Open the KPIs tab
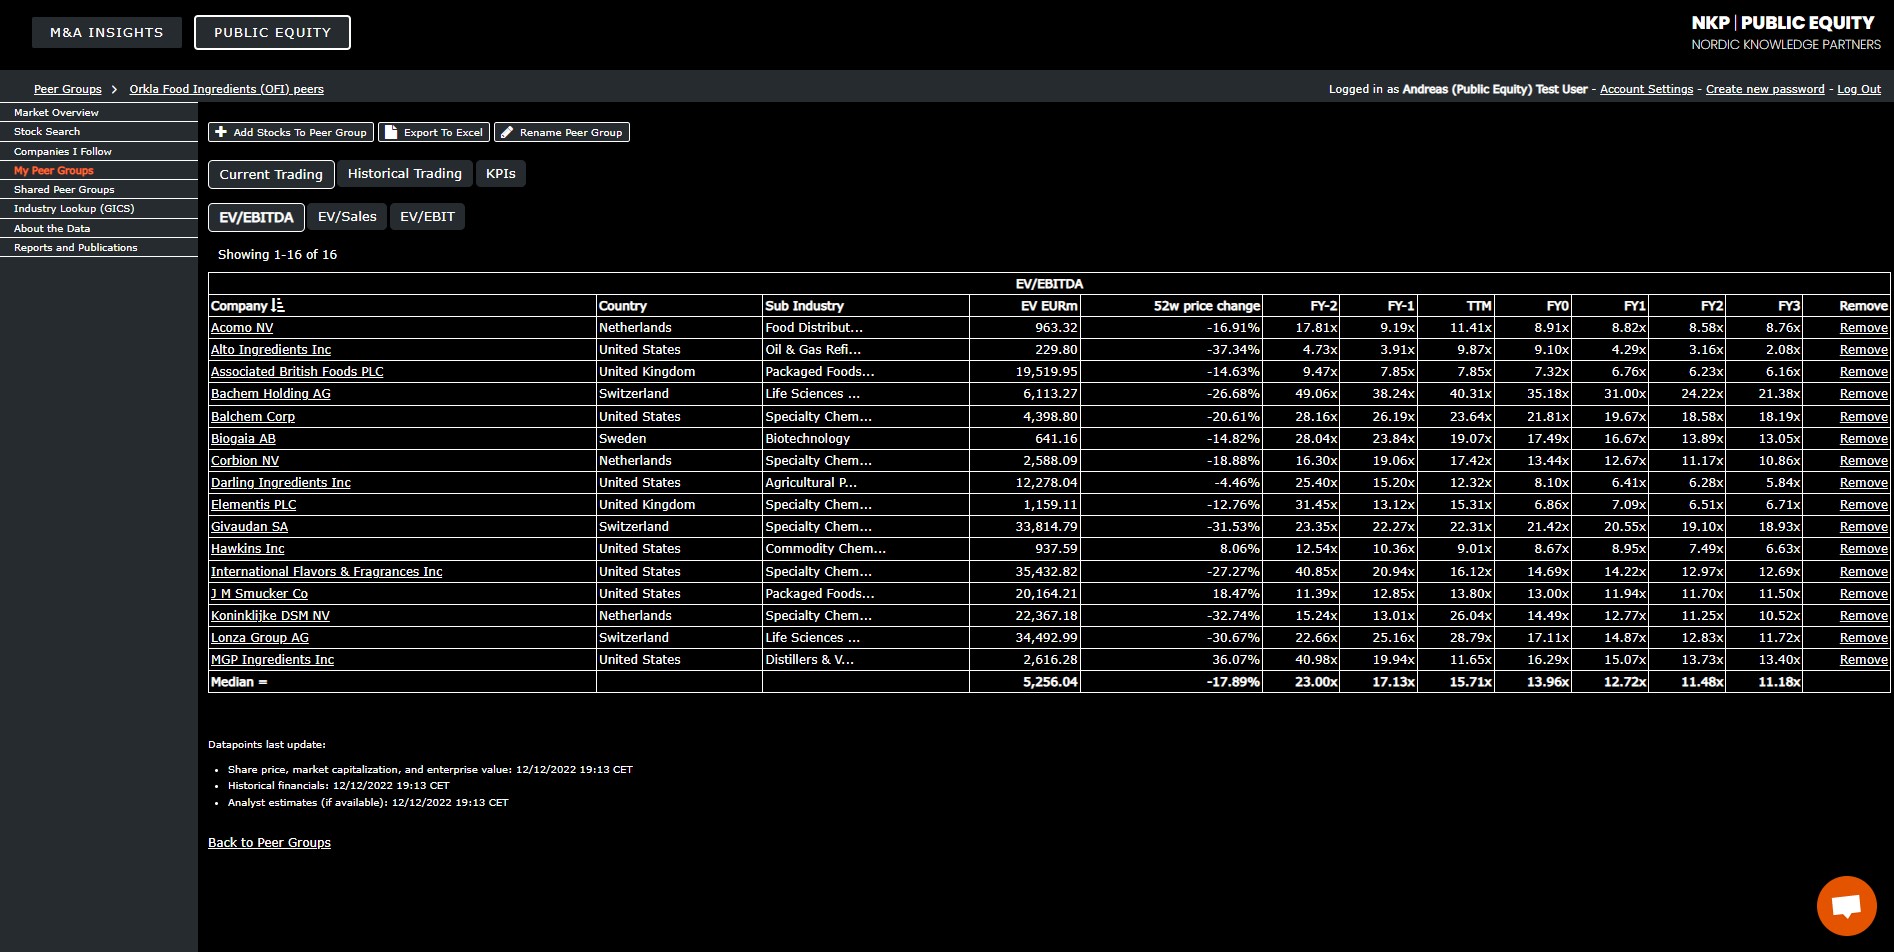The height and width of the screenshot is (952, 1894). [501, 174]
